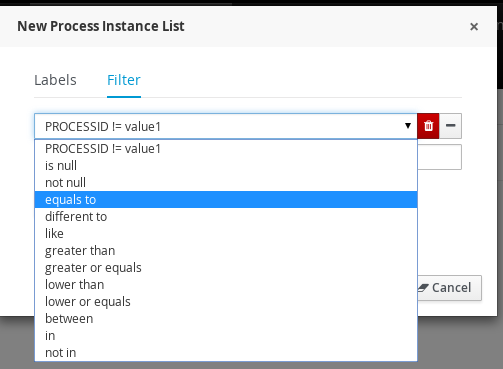Choose the 'greater than' operator
Image resolution: width=503 pixels, height=369 pixels.
pyautogui.click(x=226, y=251)
